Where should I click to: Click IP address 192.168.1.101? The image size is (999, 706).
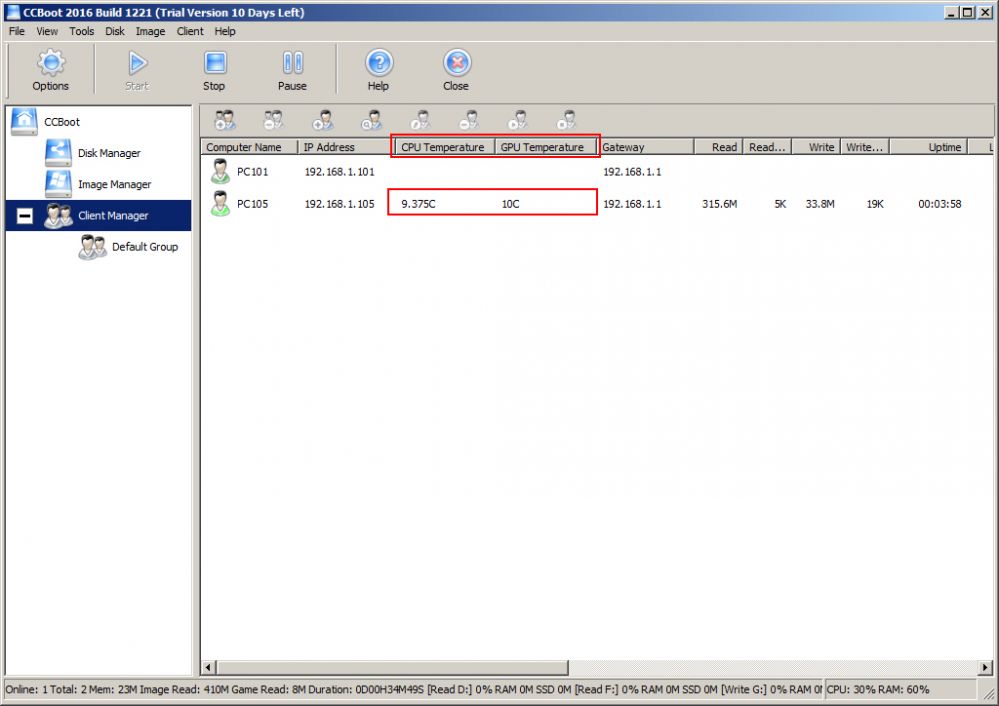tap(340, 172)
